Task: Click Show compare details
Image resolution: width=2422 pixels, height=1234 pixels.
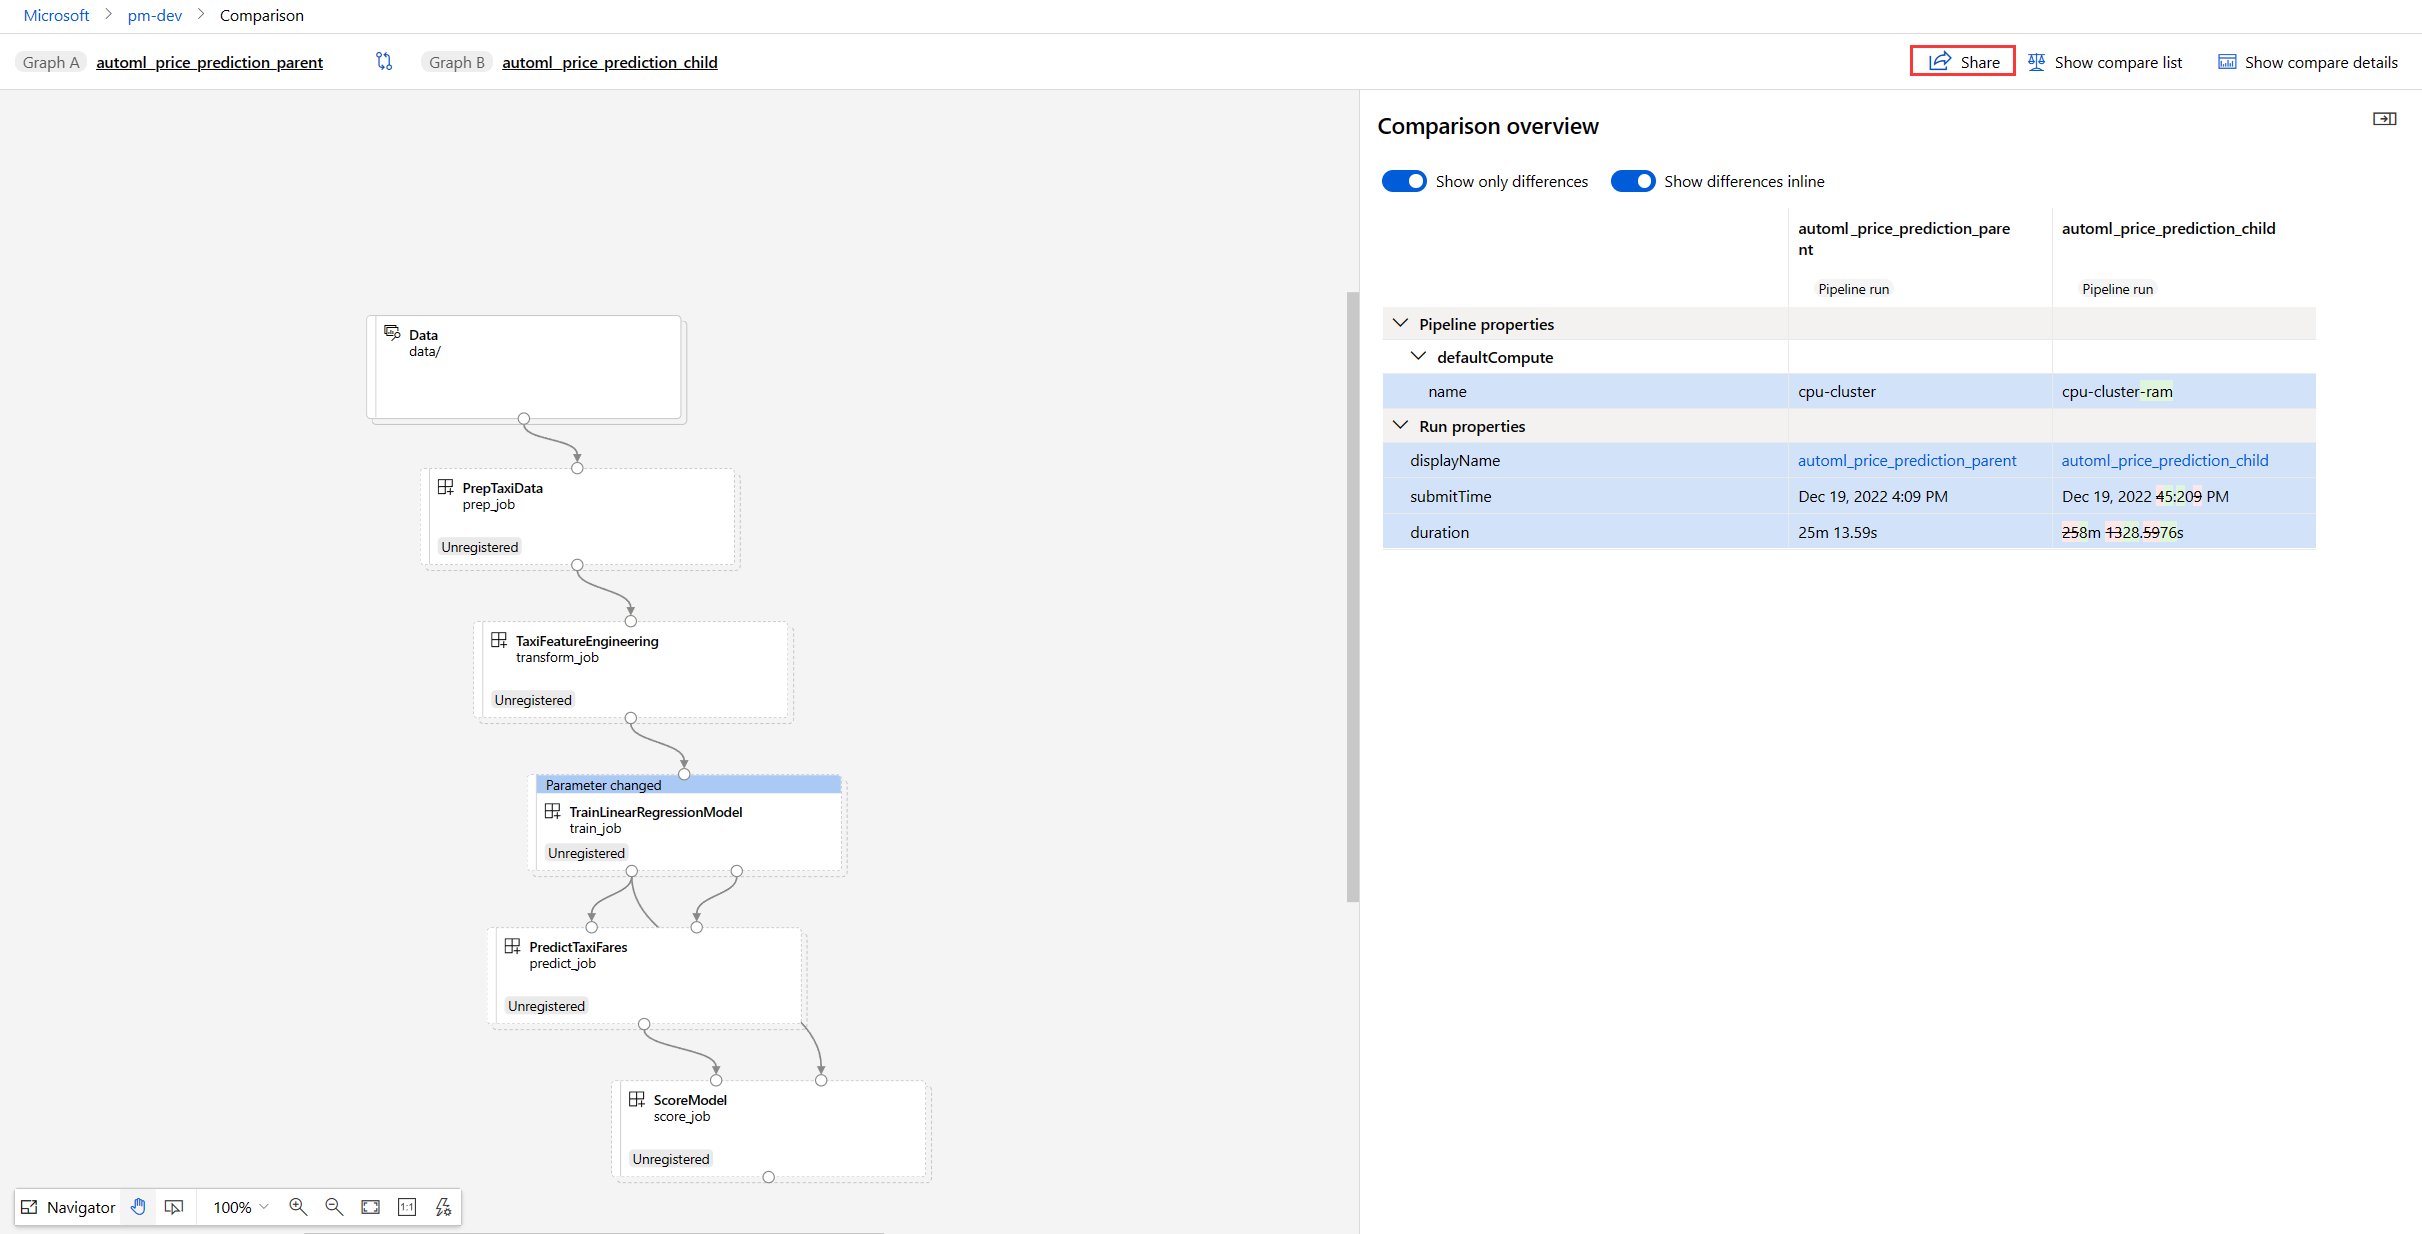Action: [2308, 62]
